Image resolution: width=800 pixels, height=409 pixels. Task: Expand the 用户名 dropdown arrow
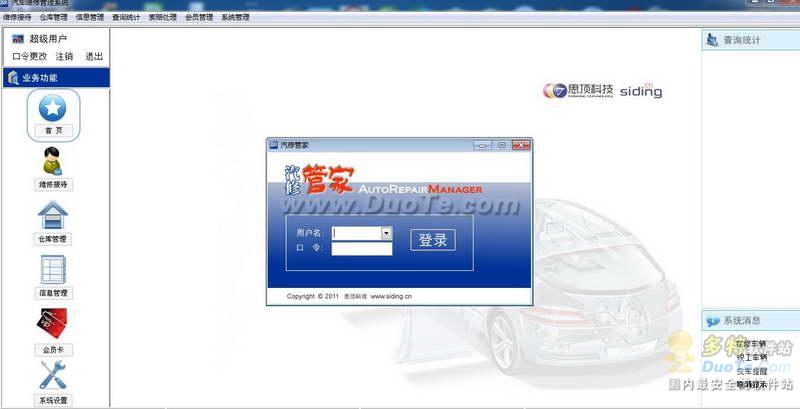387,234
